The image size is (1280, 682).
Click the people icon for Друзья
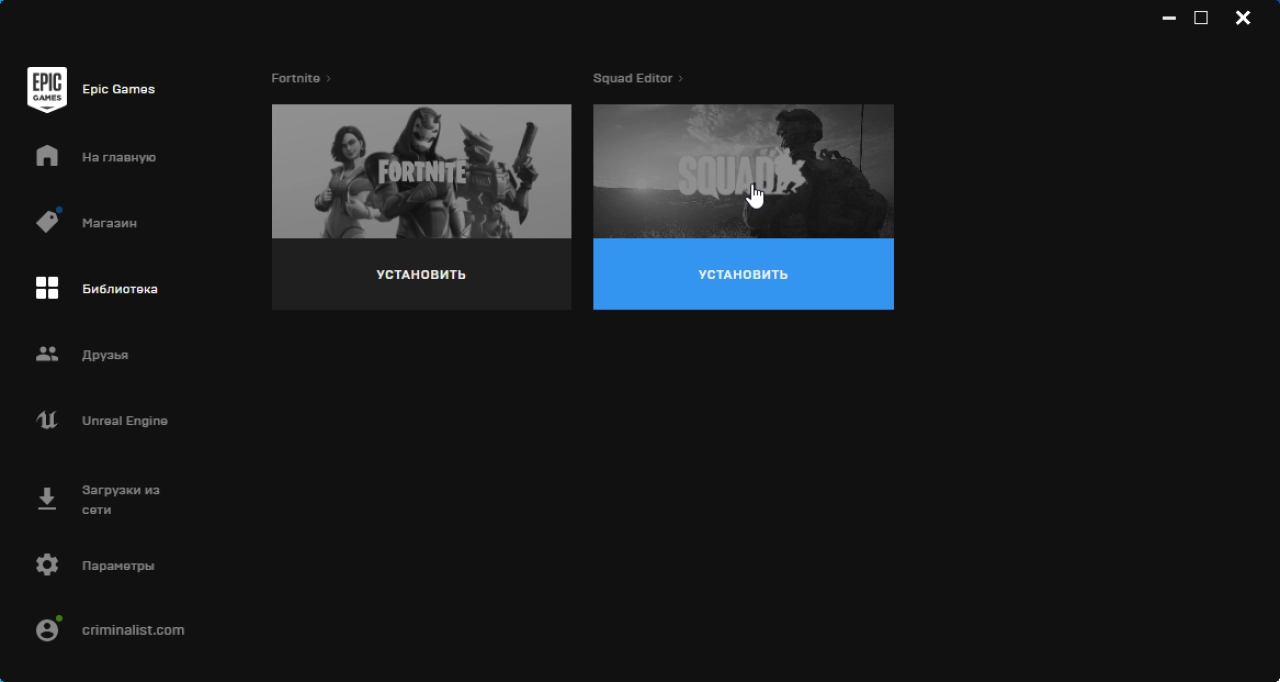click(x=47, y=354)
